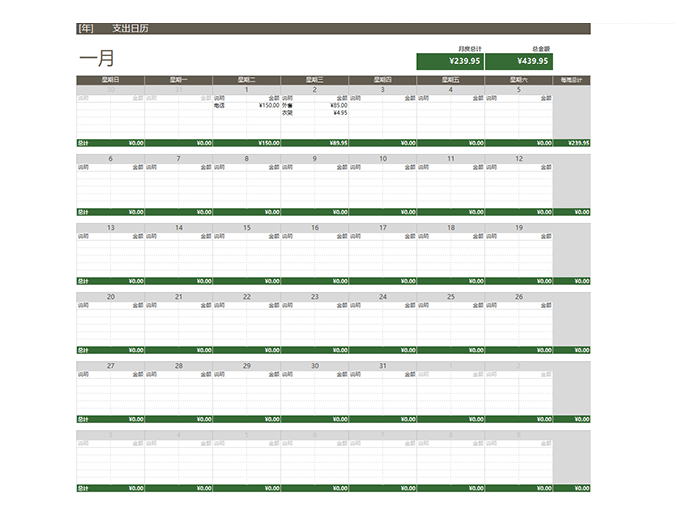The width and height of the screenshot is (675, 520).
Task: Click the 一月 month heading
Action: coord(97,58)
